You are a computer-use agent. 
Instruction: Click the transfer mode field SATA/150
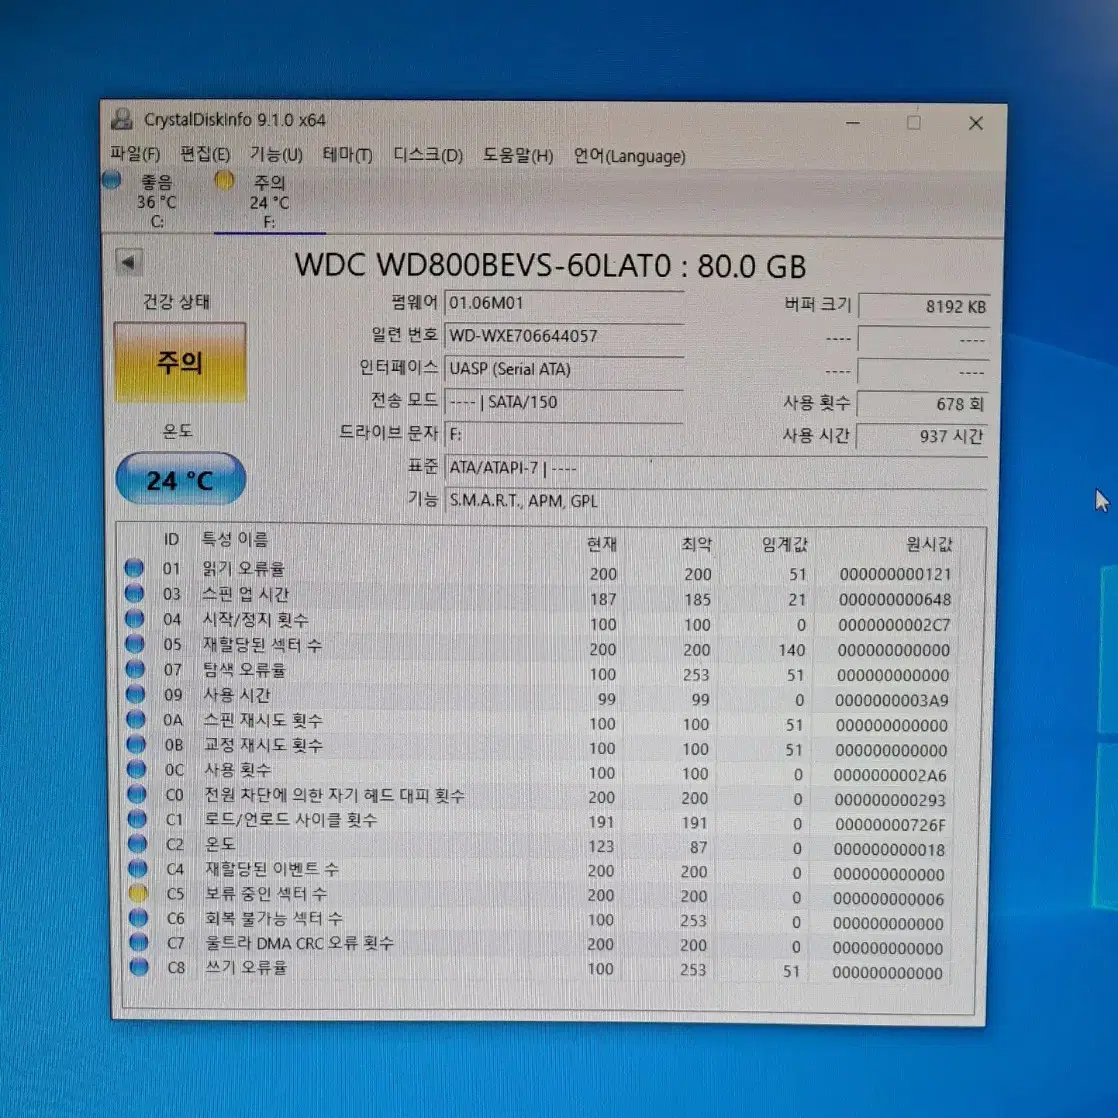click(x=563, y=401)
